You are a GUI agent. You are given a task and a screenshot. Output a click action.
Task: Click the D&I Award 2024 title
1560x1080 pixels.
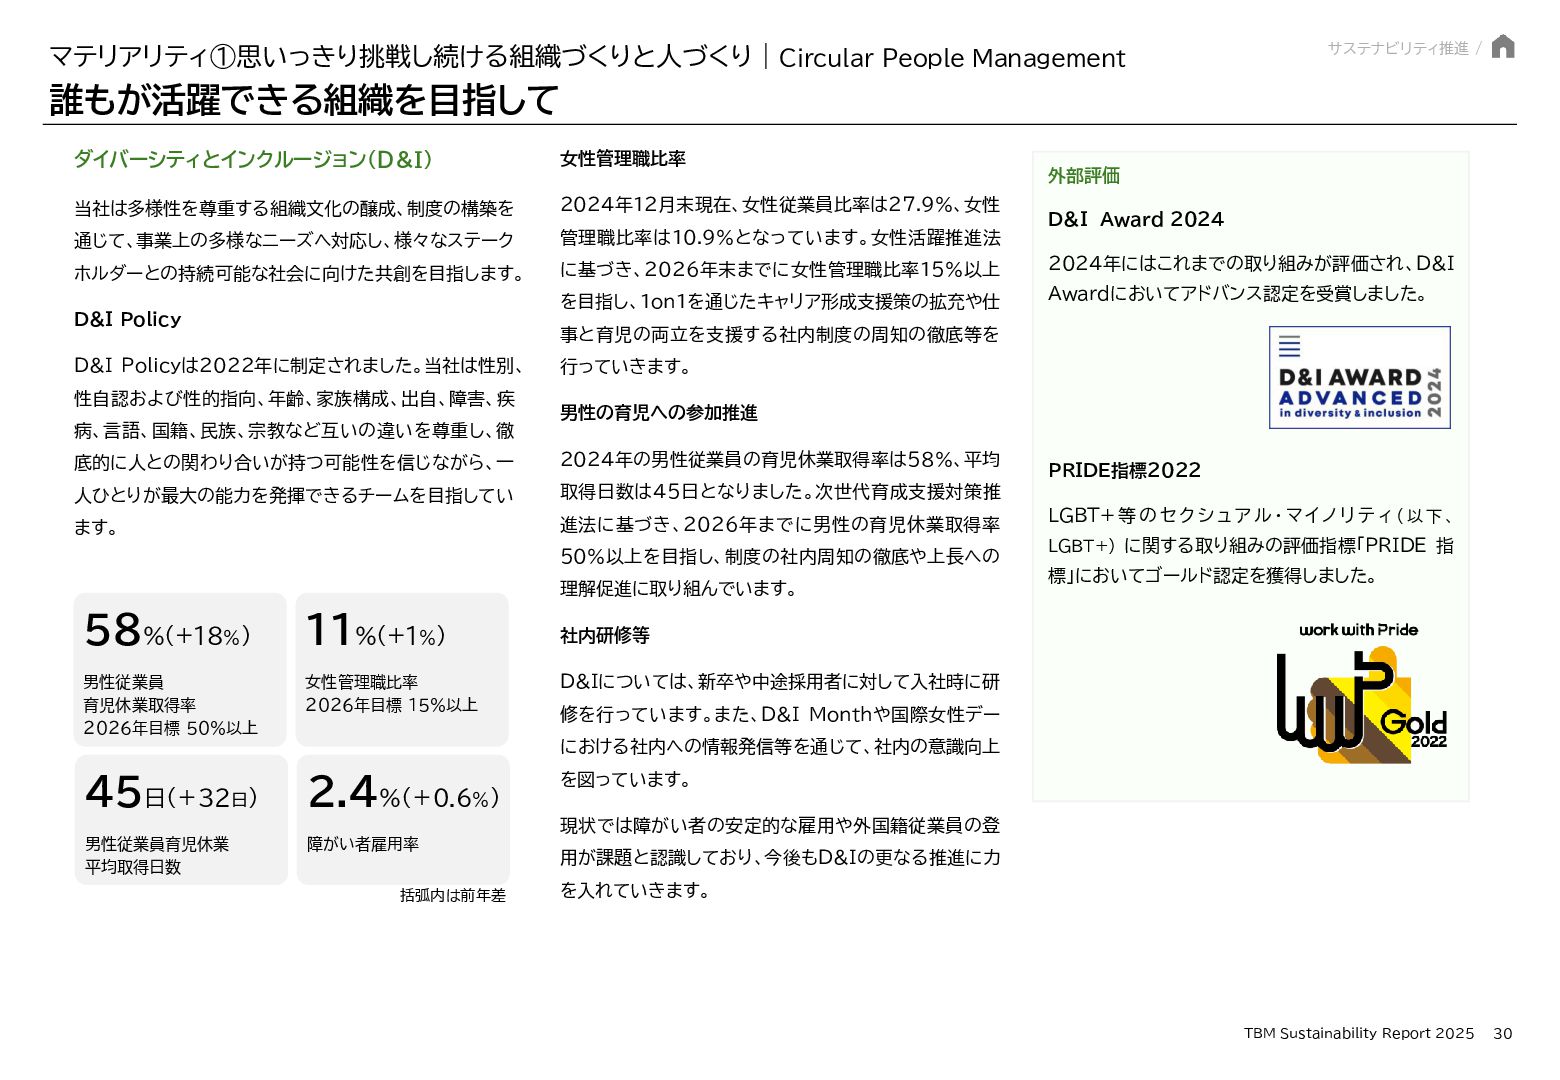point(1136,219)
